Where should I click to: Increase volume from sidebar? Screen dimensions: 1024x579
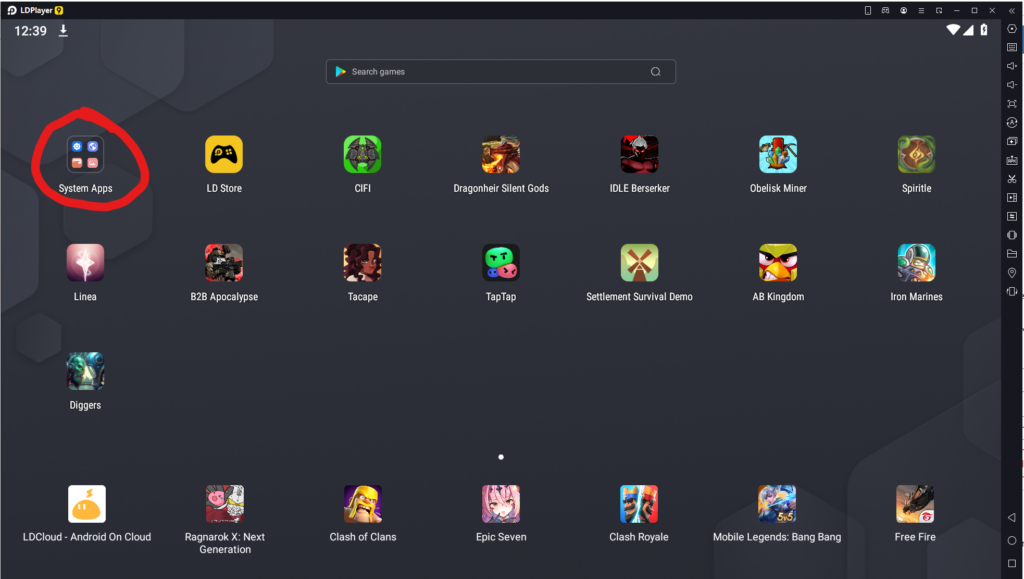point(1012,66)
